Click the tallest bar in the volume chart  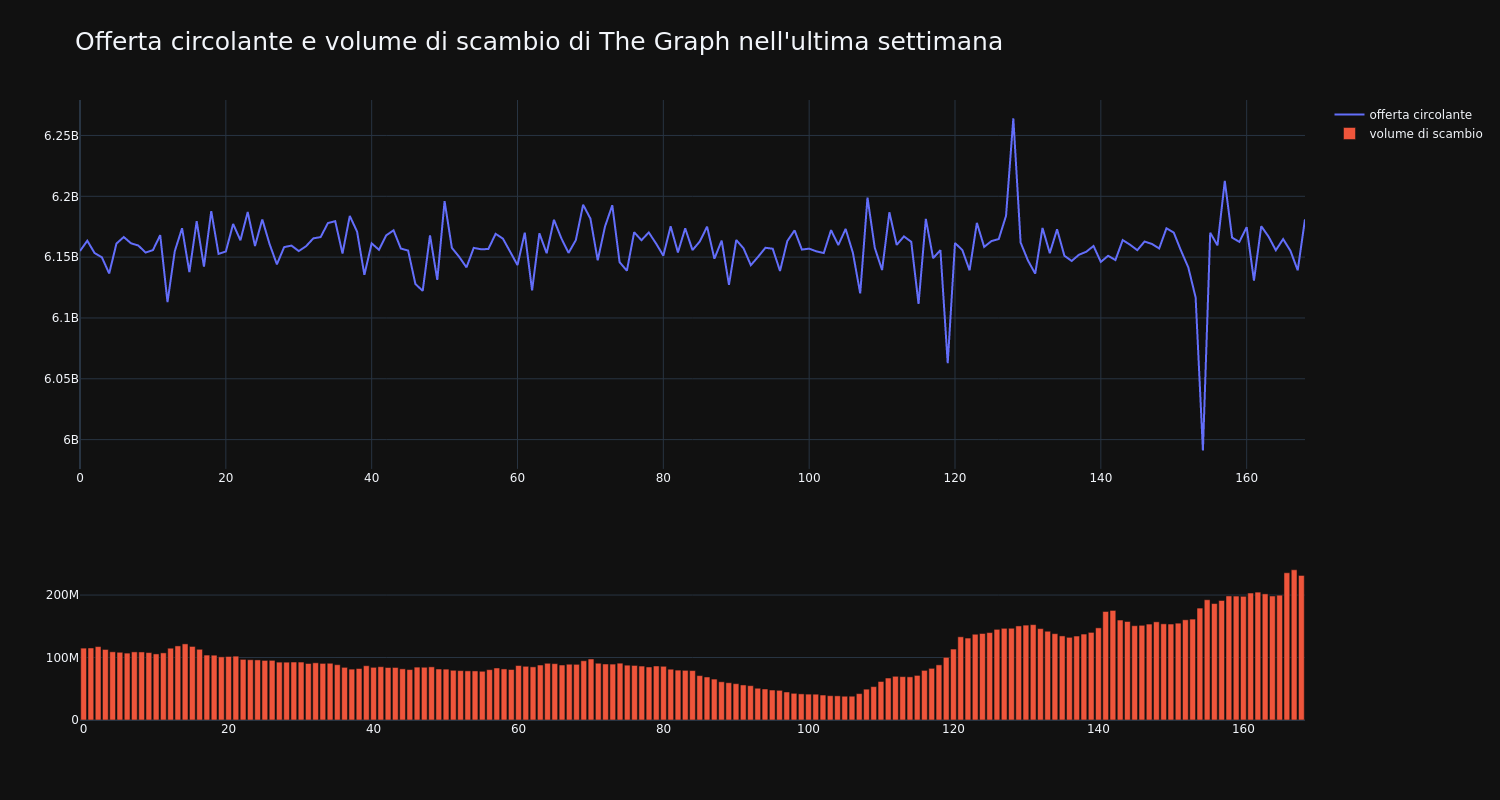[1294, 645]
